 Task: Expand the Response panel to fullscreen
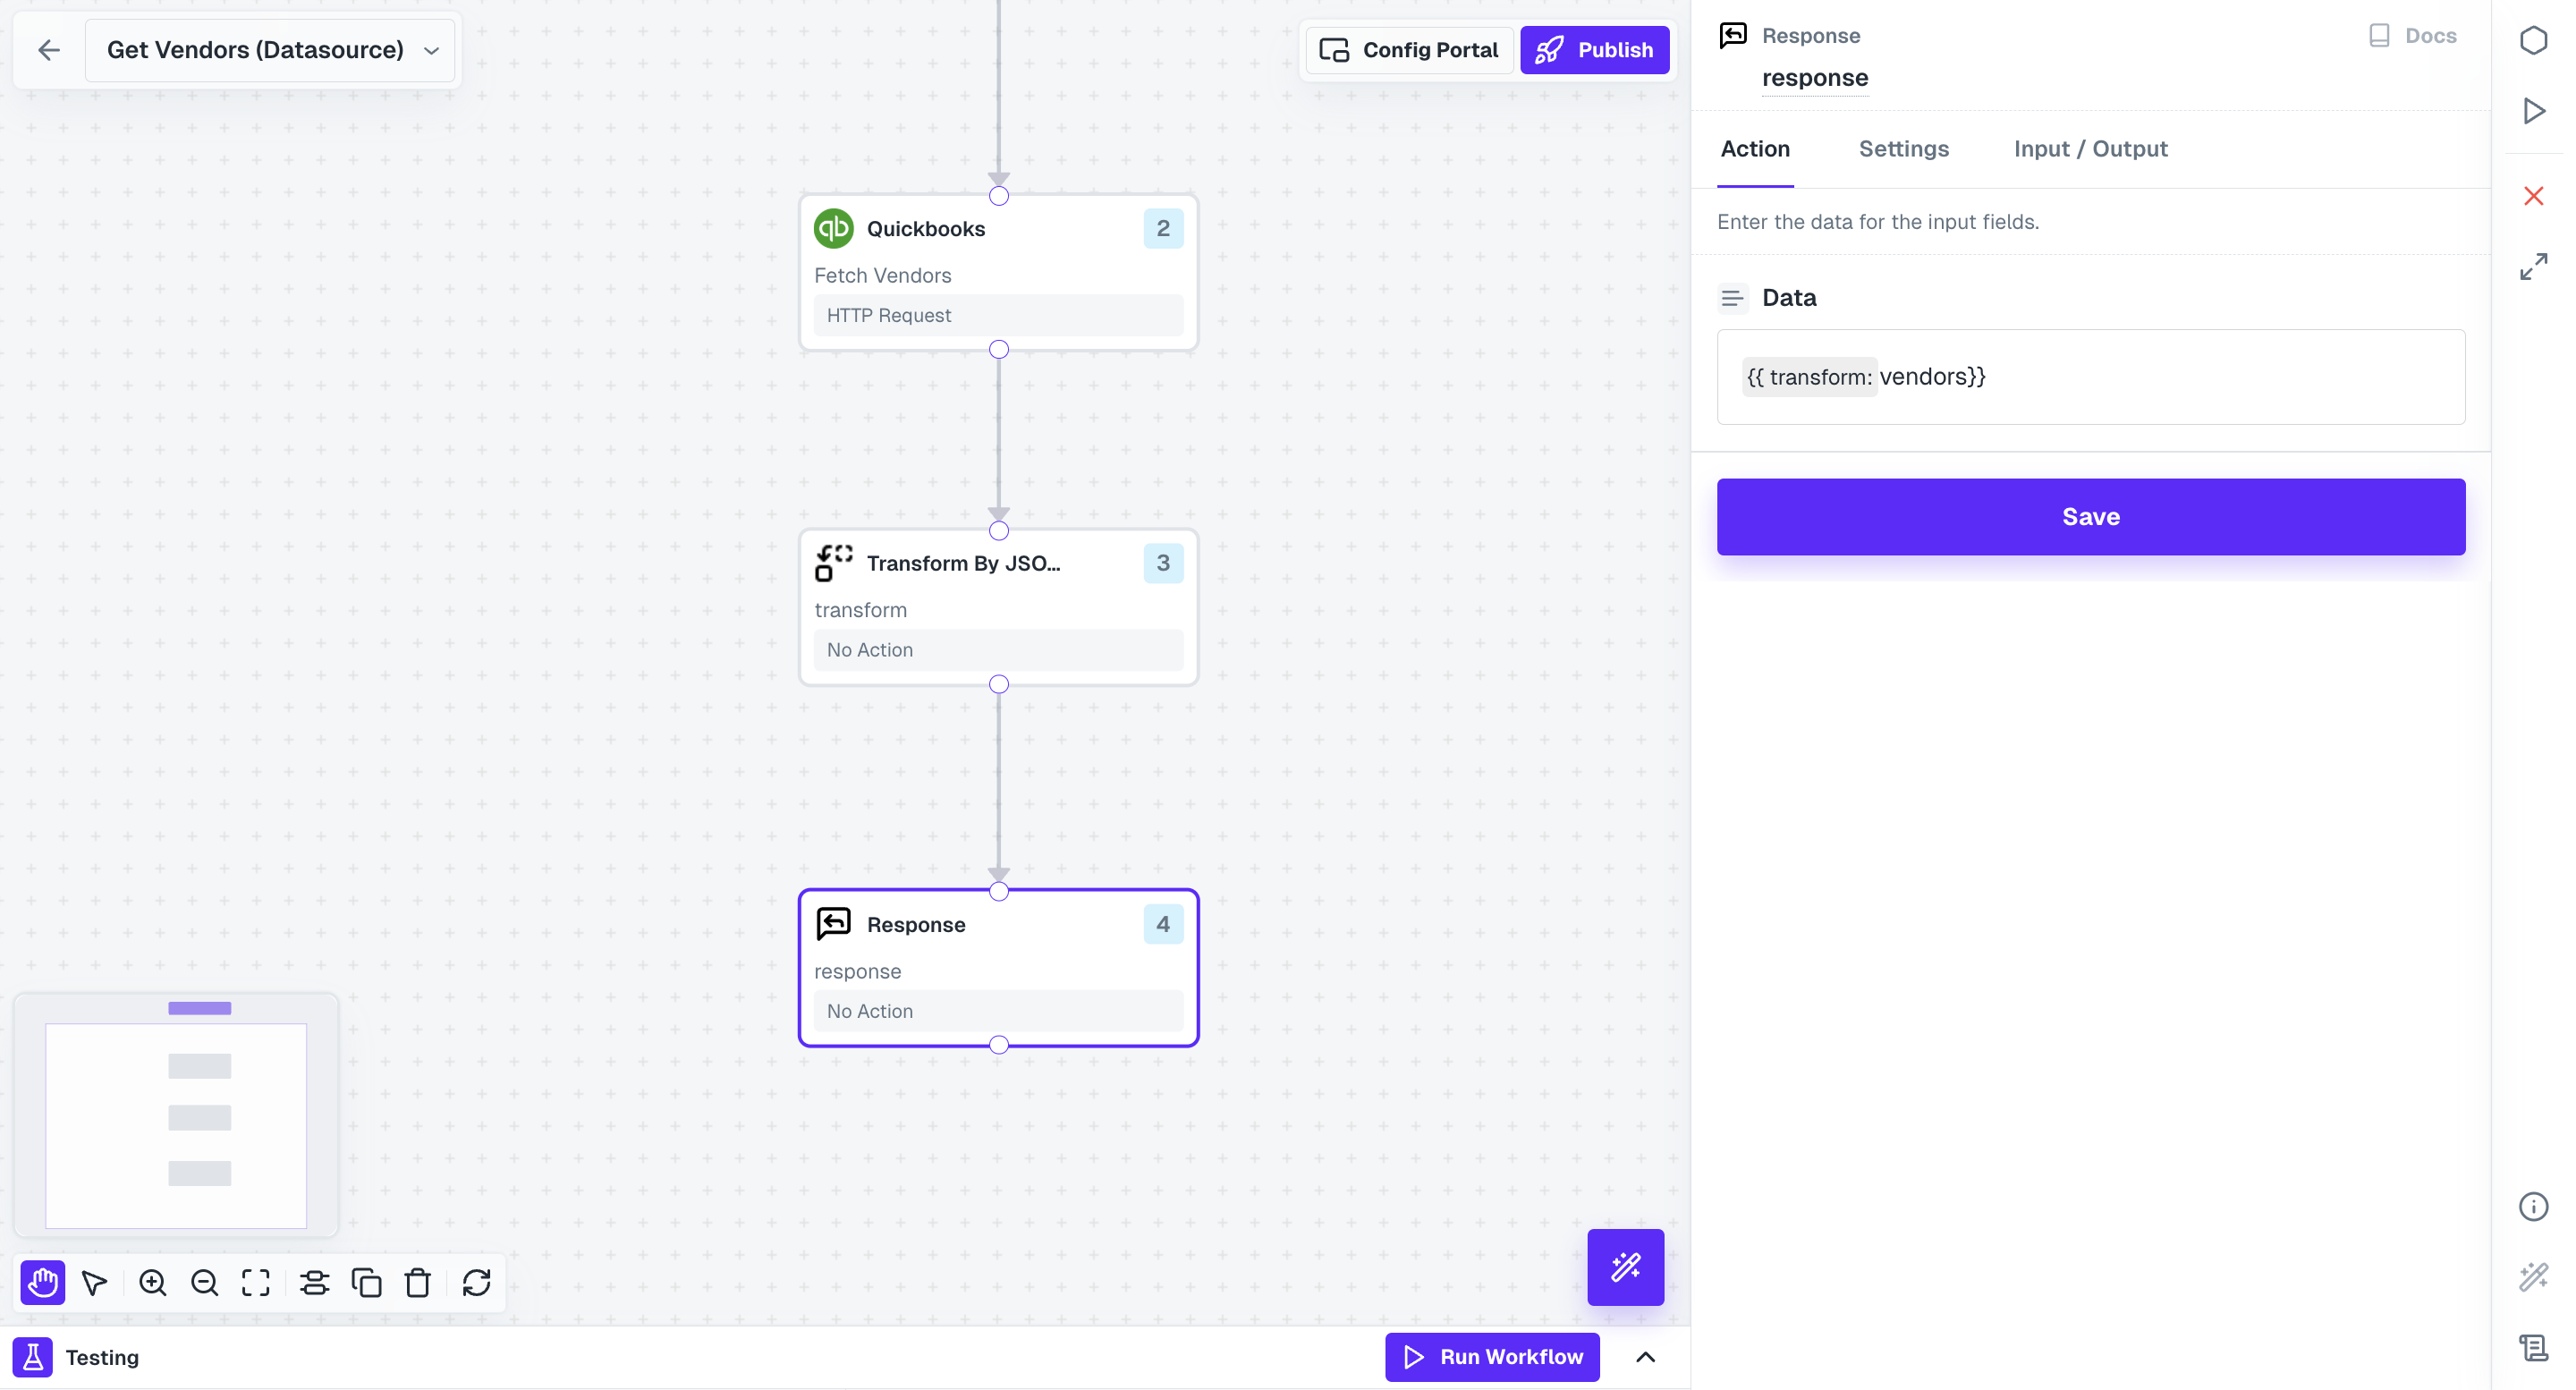pyautogui.click(x=2534, y=266)
